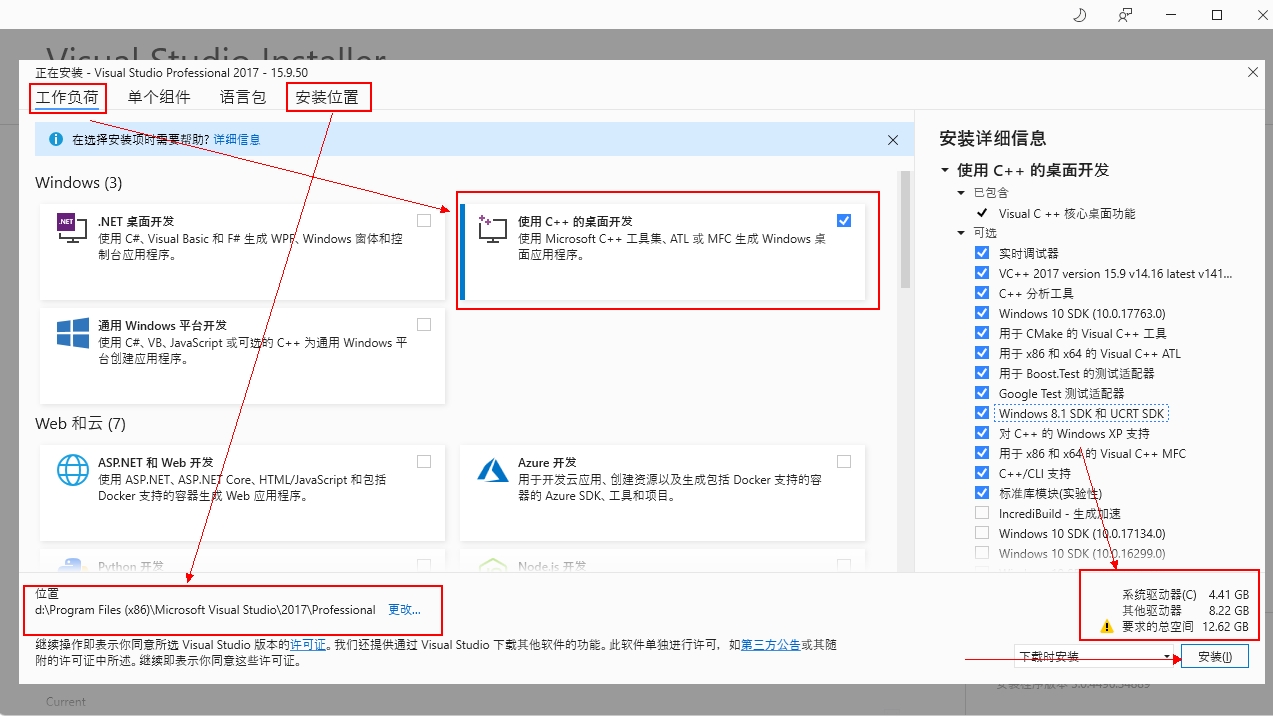Click the install path d:\Program Files (x86) text
Screen dimensions: 1273x716
[205, 609]
